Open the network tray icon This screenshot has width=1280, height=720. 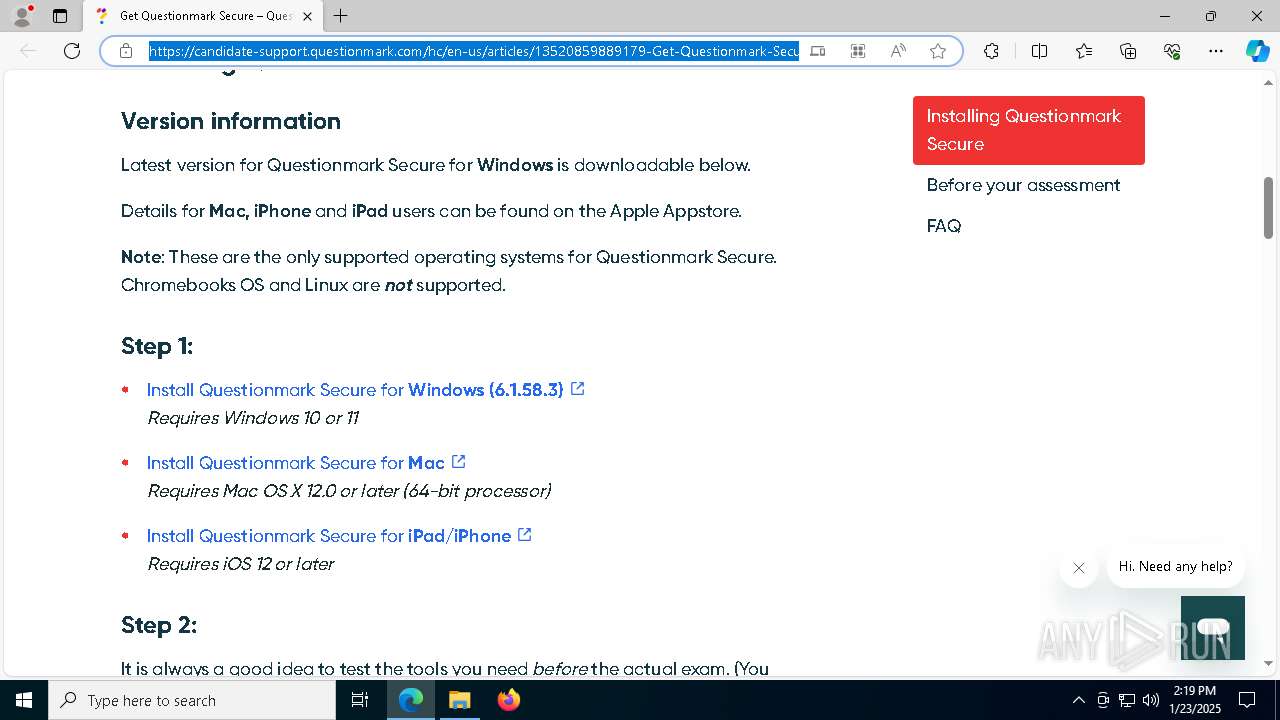coord(1127,700)
